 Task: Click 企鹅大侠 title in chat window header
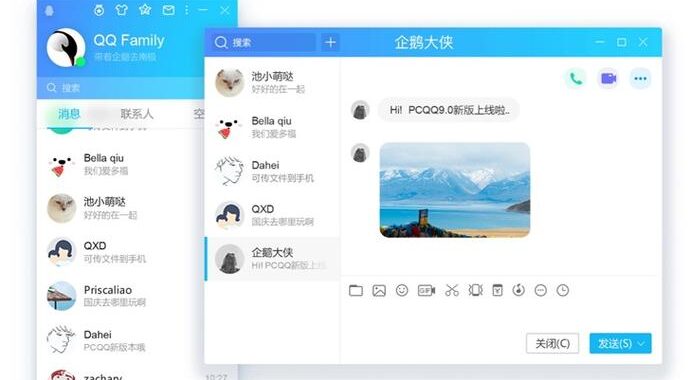click(x=423, y=42)
